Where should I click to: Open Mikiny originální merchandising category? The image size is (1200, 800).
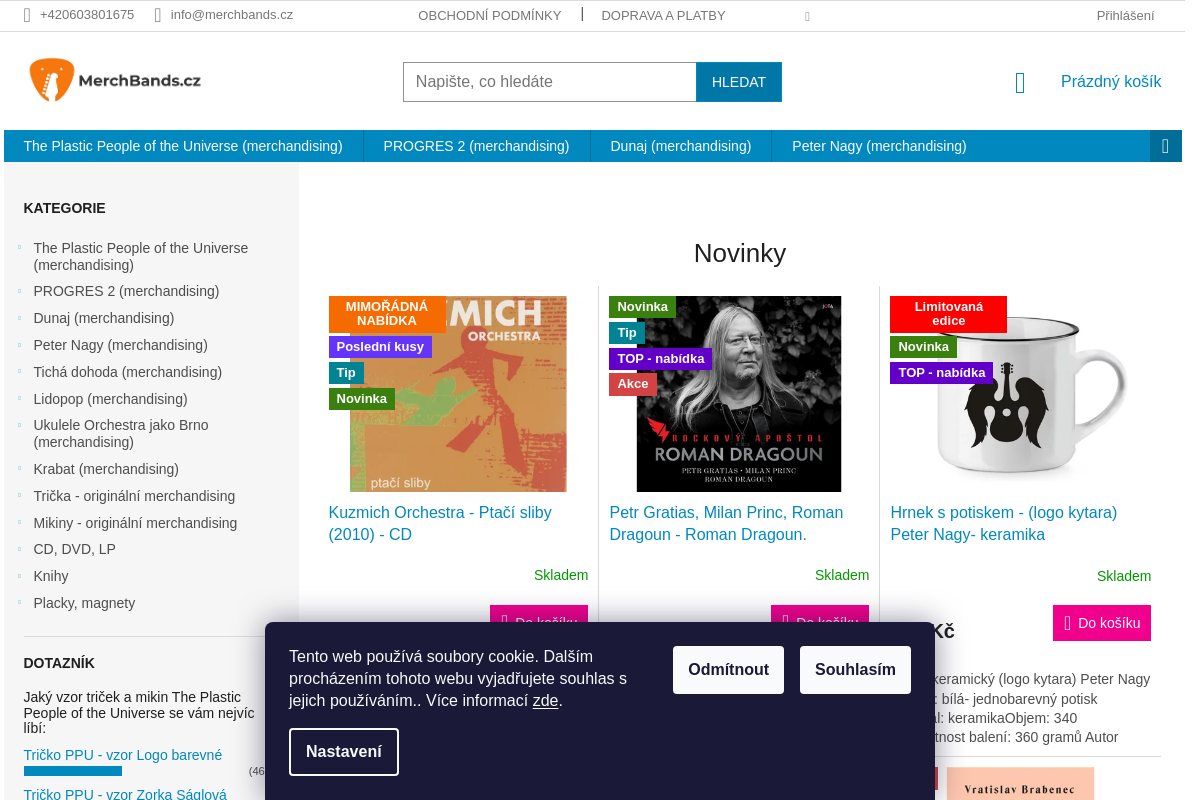[x=135, y=523]
